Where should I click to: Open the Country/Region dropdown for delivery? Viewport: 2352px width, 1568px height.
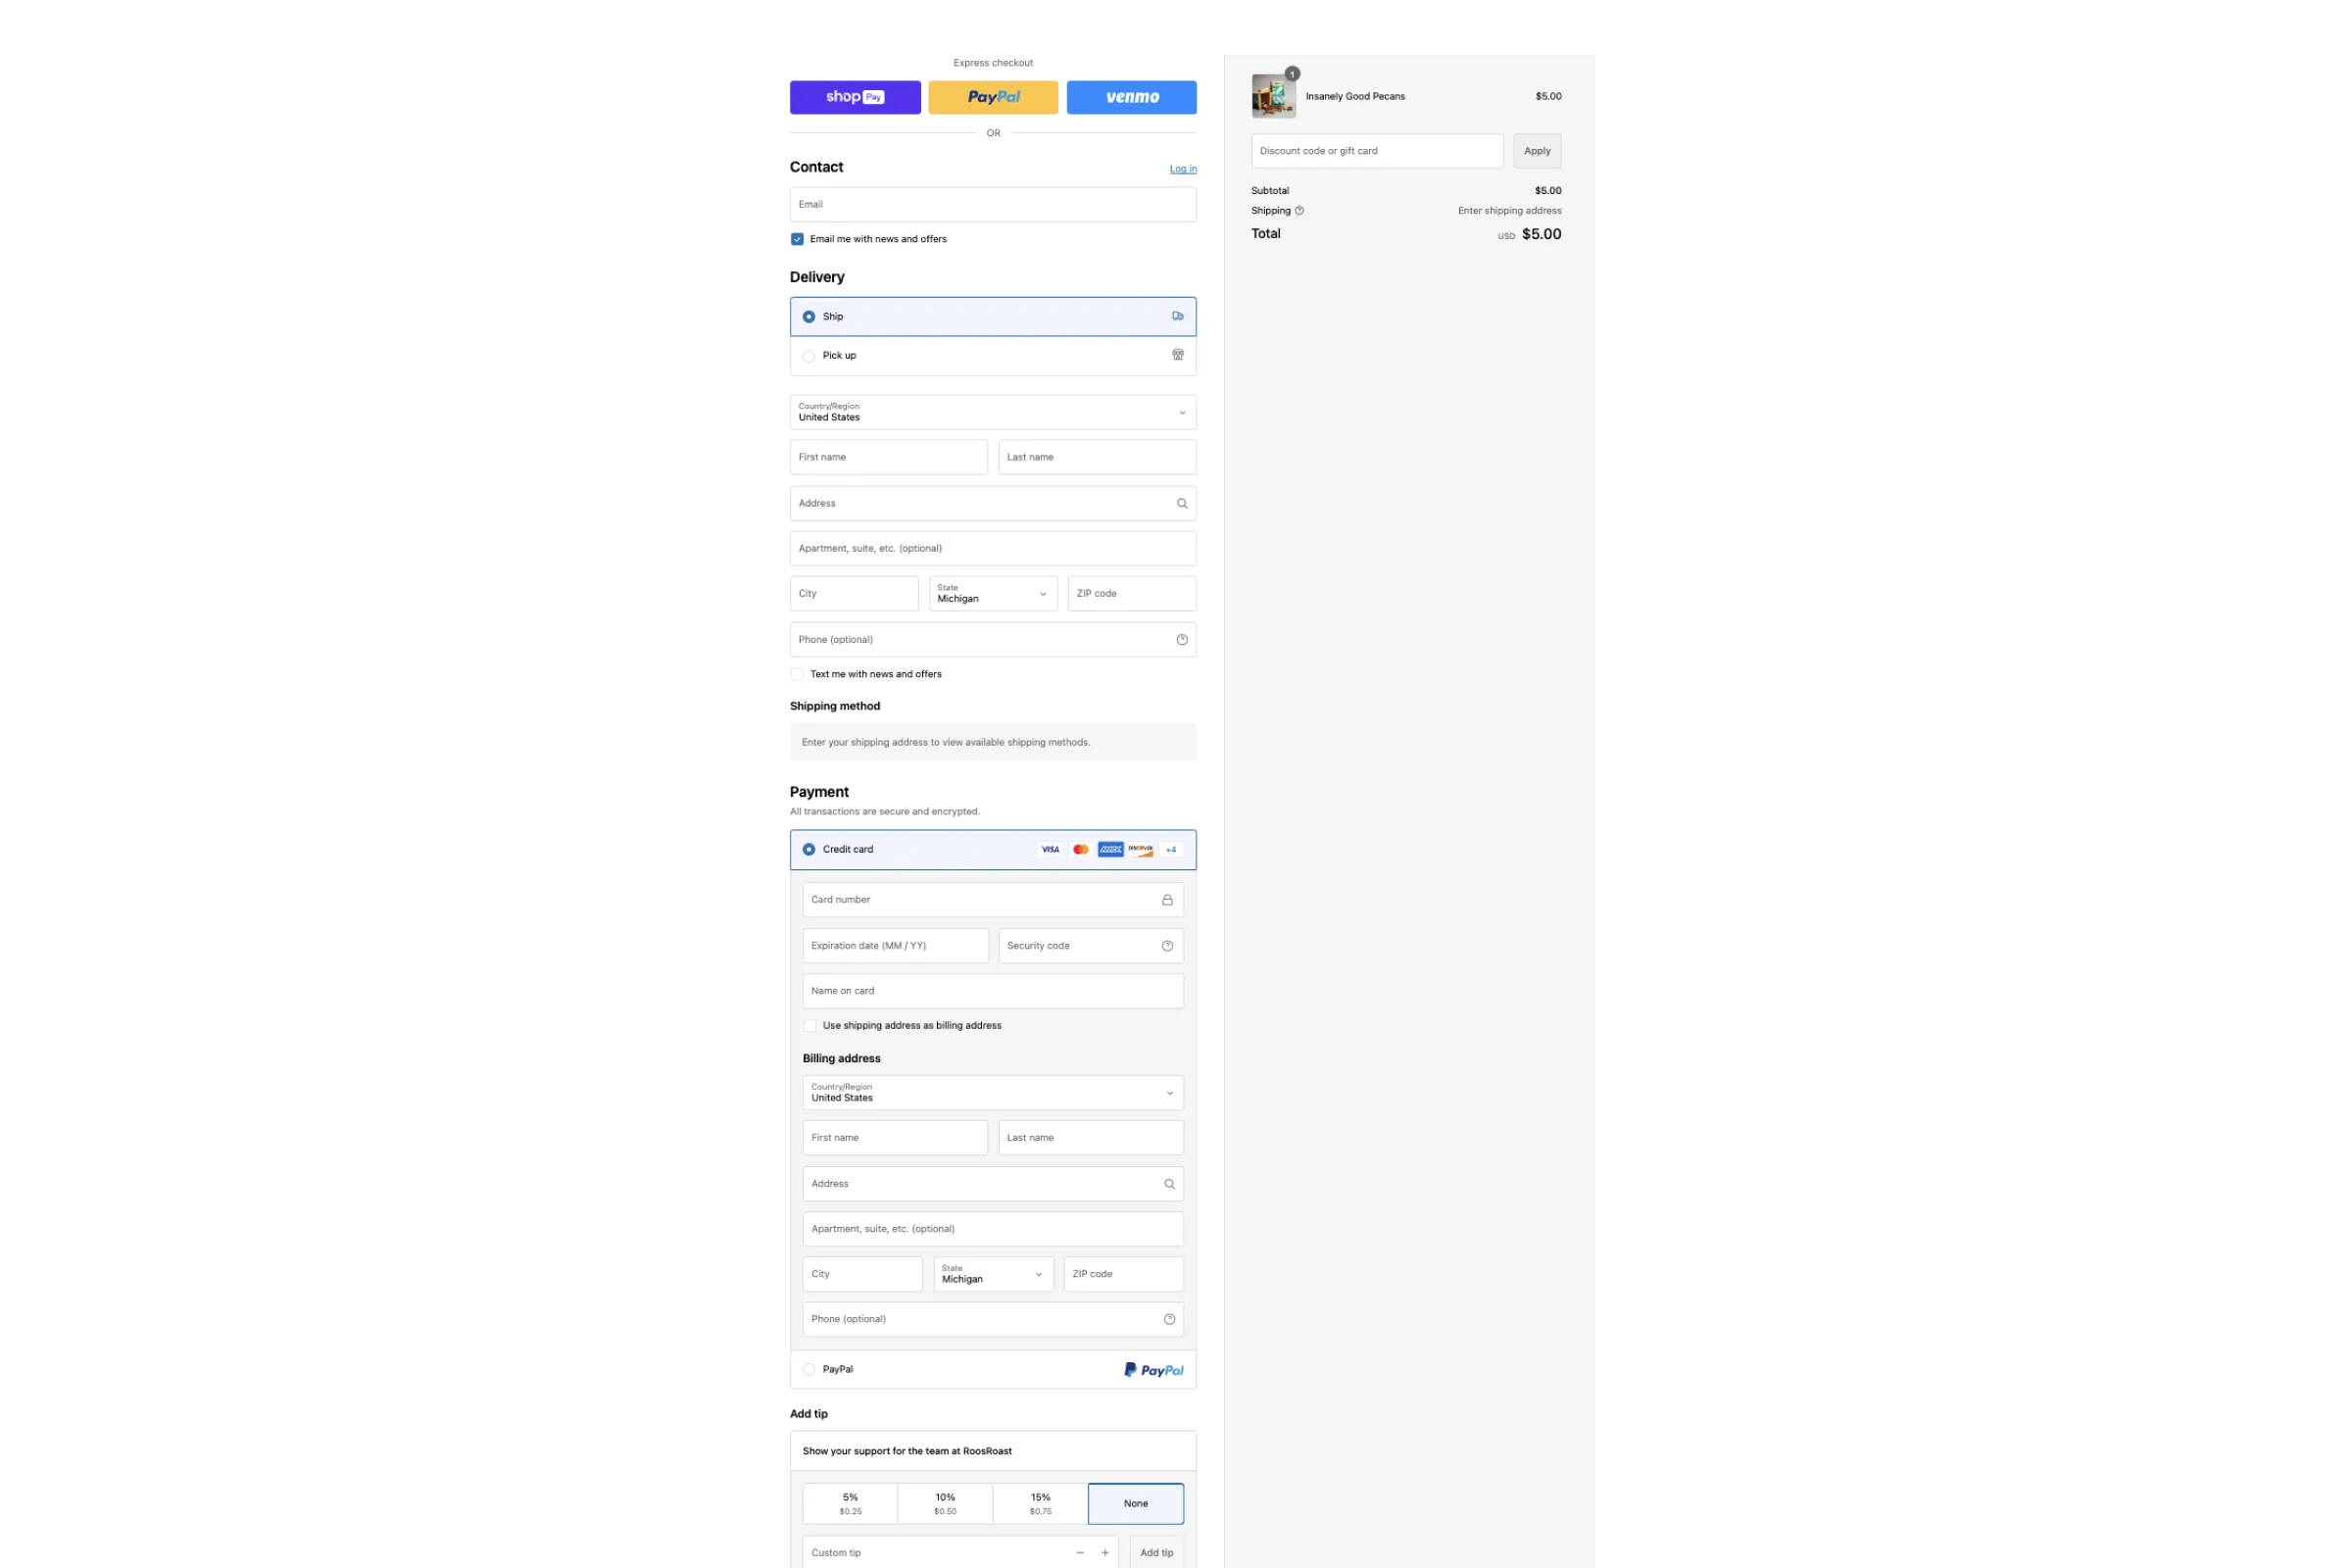(992, 411)
